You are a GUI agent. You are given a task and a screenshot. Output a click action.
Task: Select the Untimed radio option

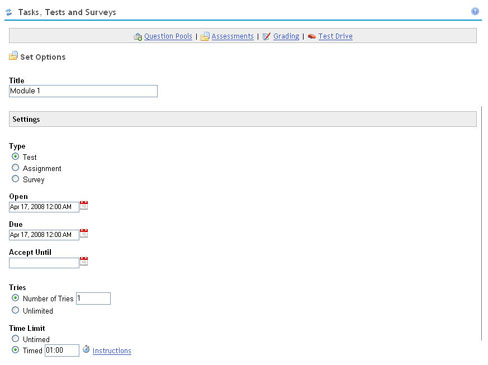pyautogui.click(x=15, y=339)
